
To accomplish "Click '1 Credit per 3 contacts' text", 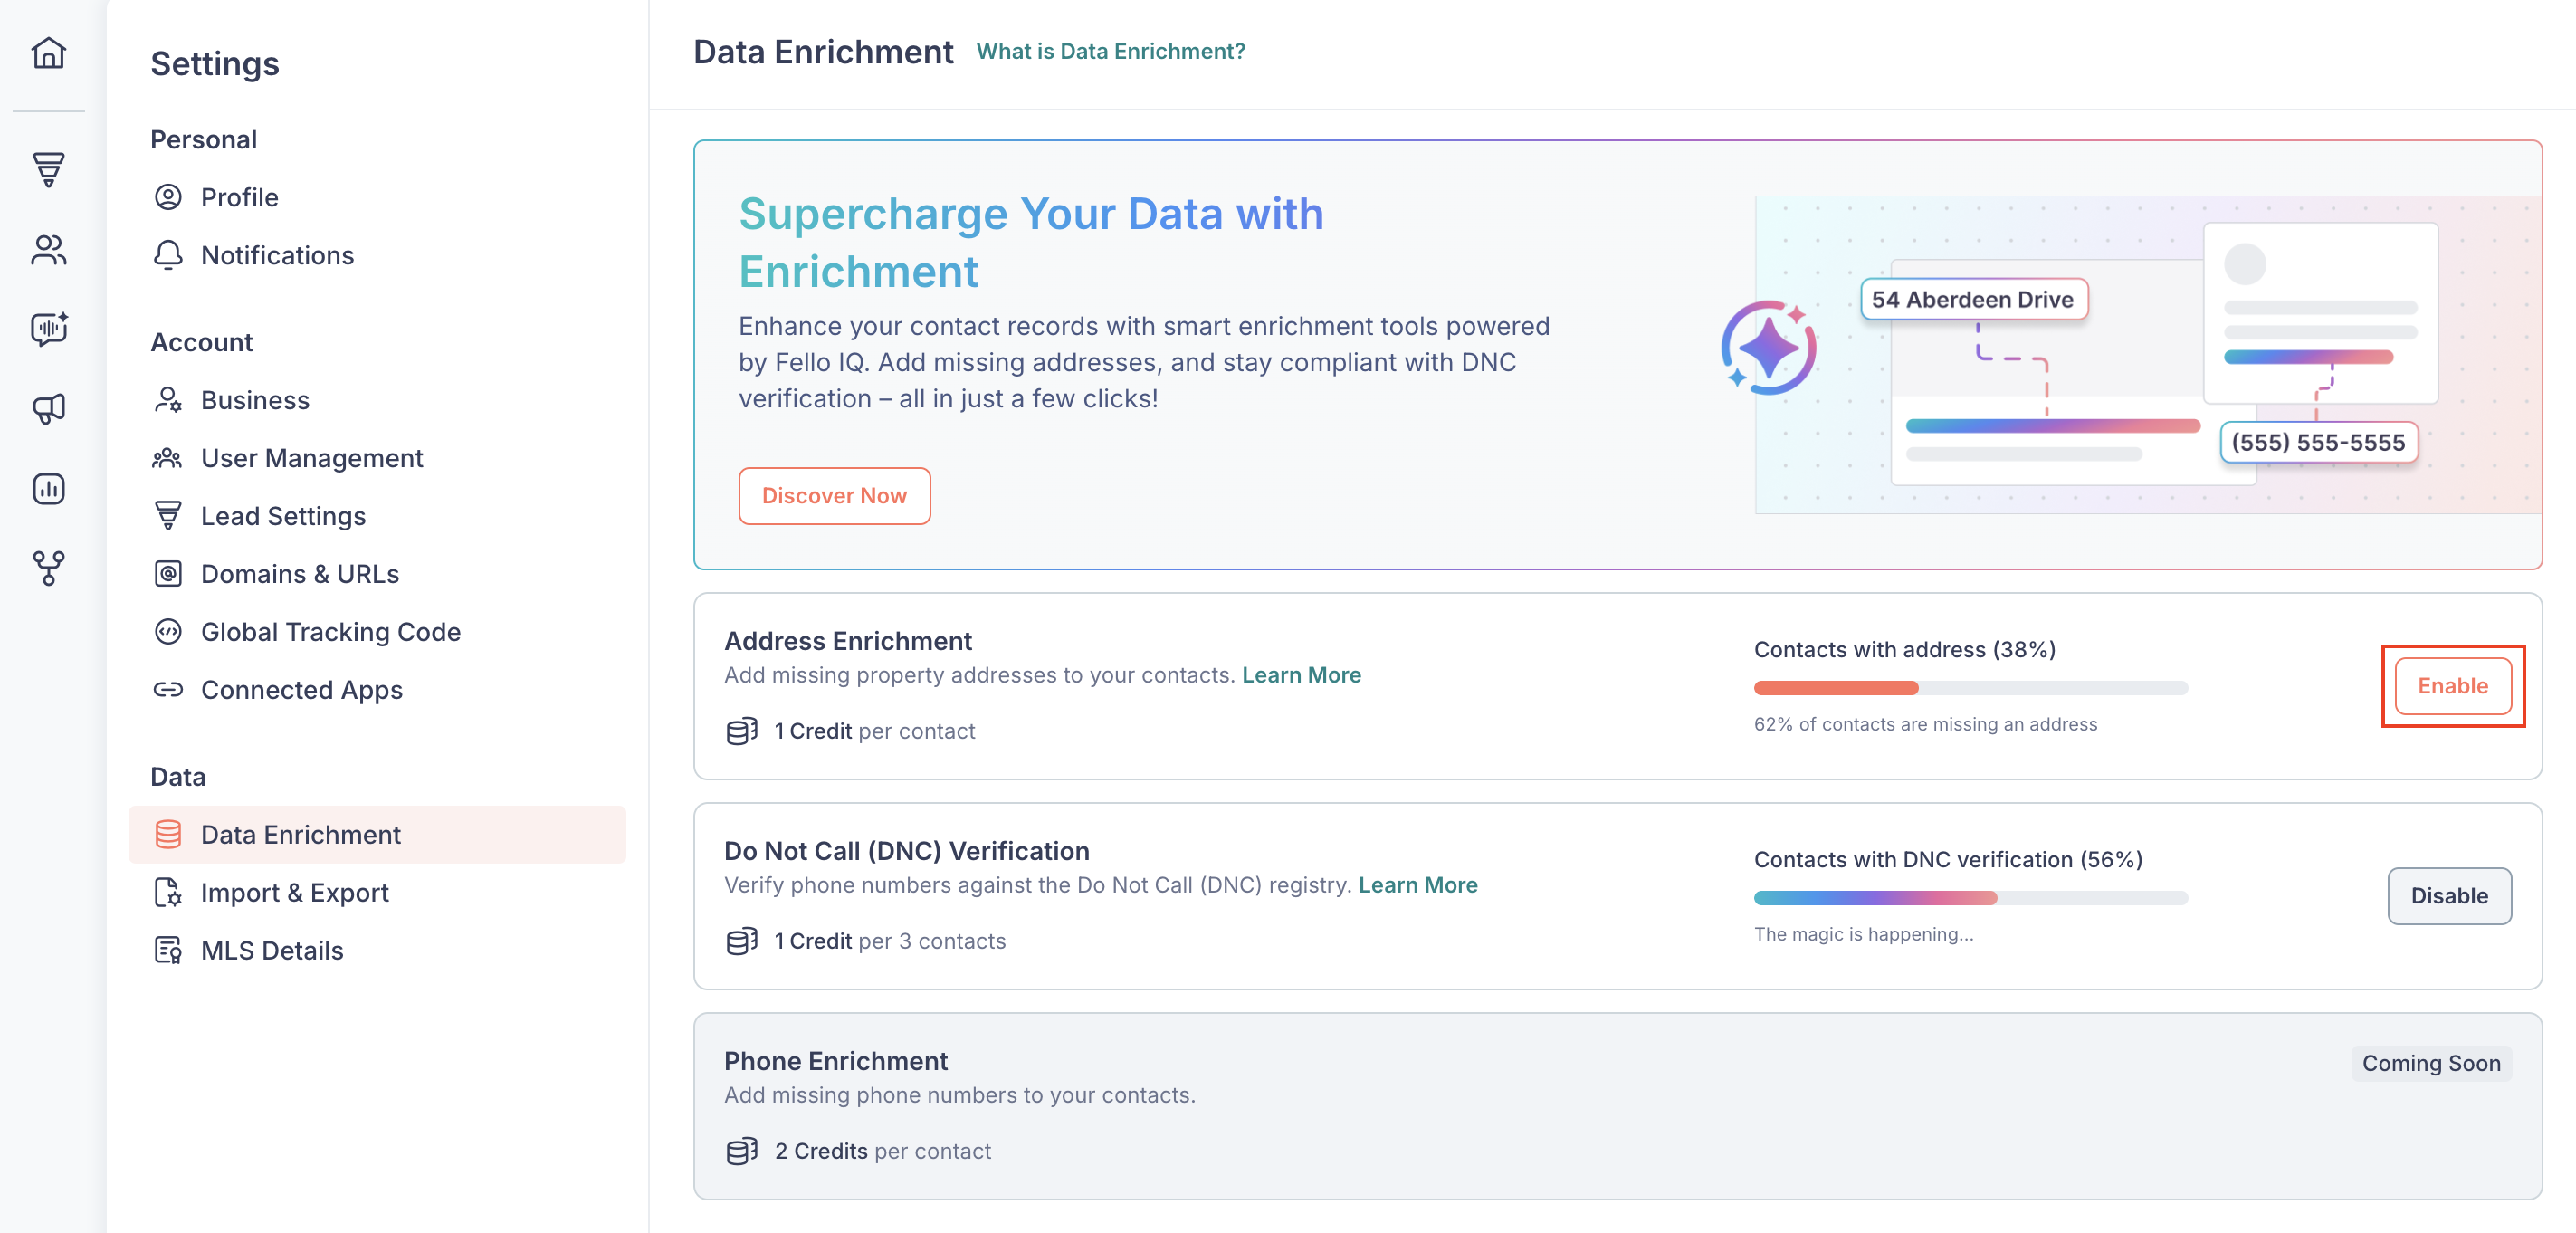I will [x=890, y=941].
